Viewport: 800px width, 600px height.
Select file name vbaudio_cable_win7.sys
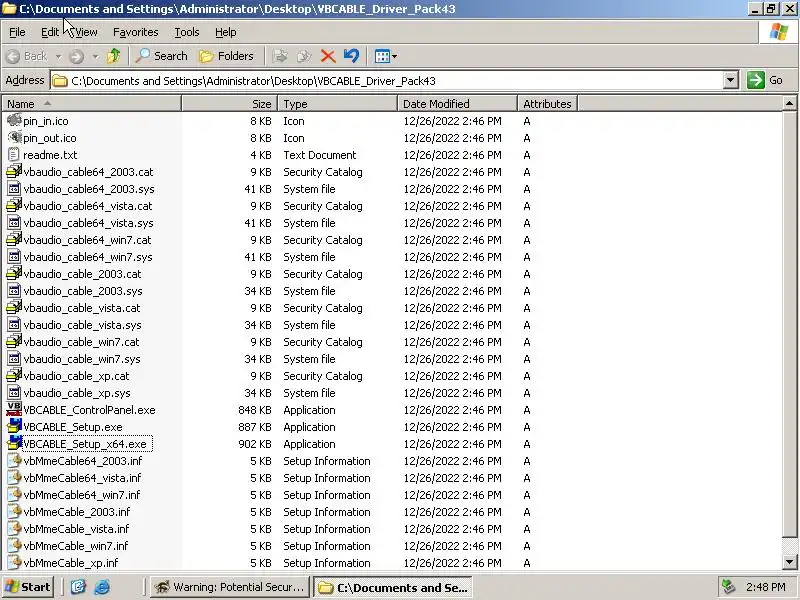(82, 359)
